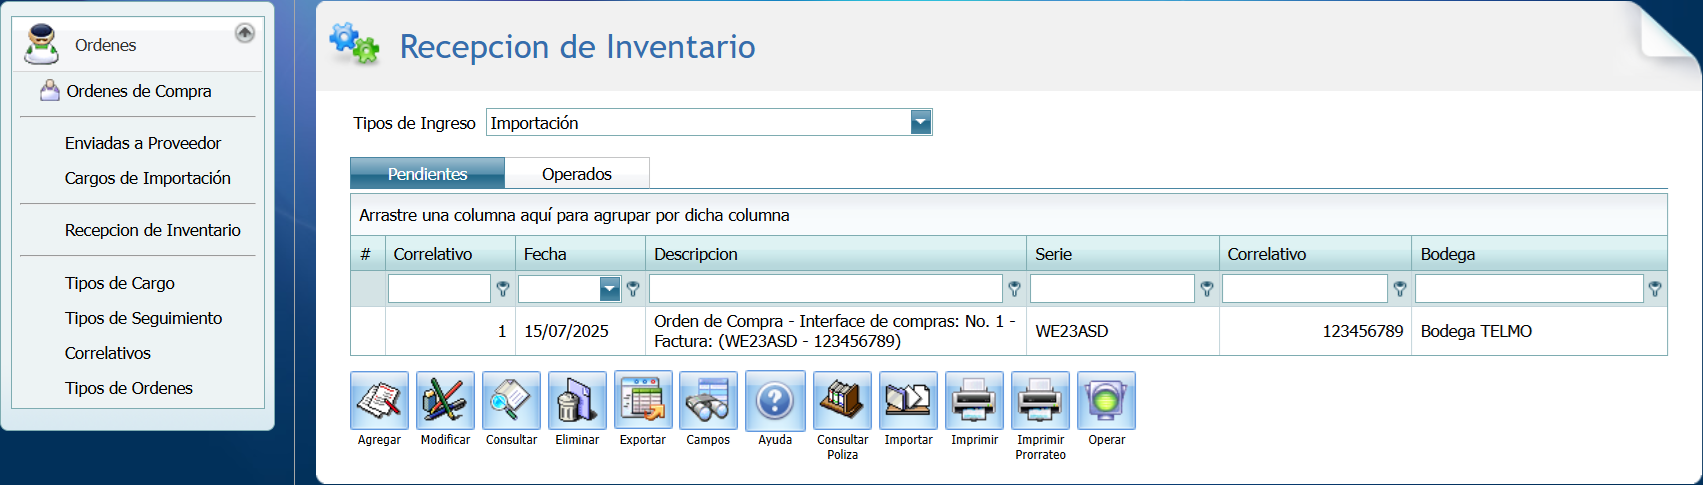
Task: Open filter menu for second Correlativo column
Action: [1400, 289]
